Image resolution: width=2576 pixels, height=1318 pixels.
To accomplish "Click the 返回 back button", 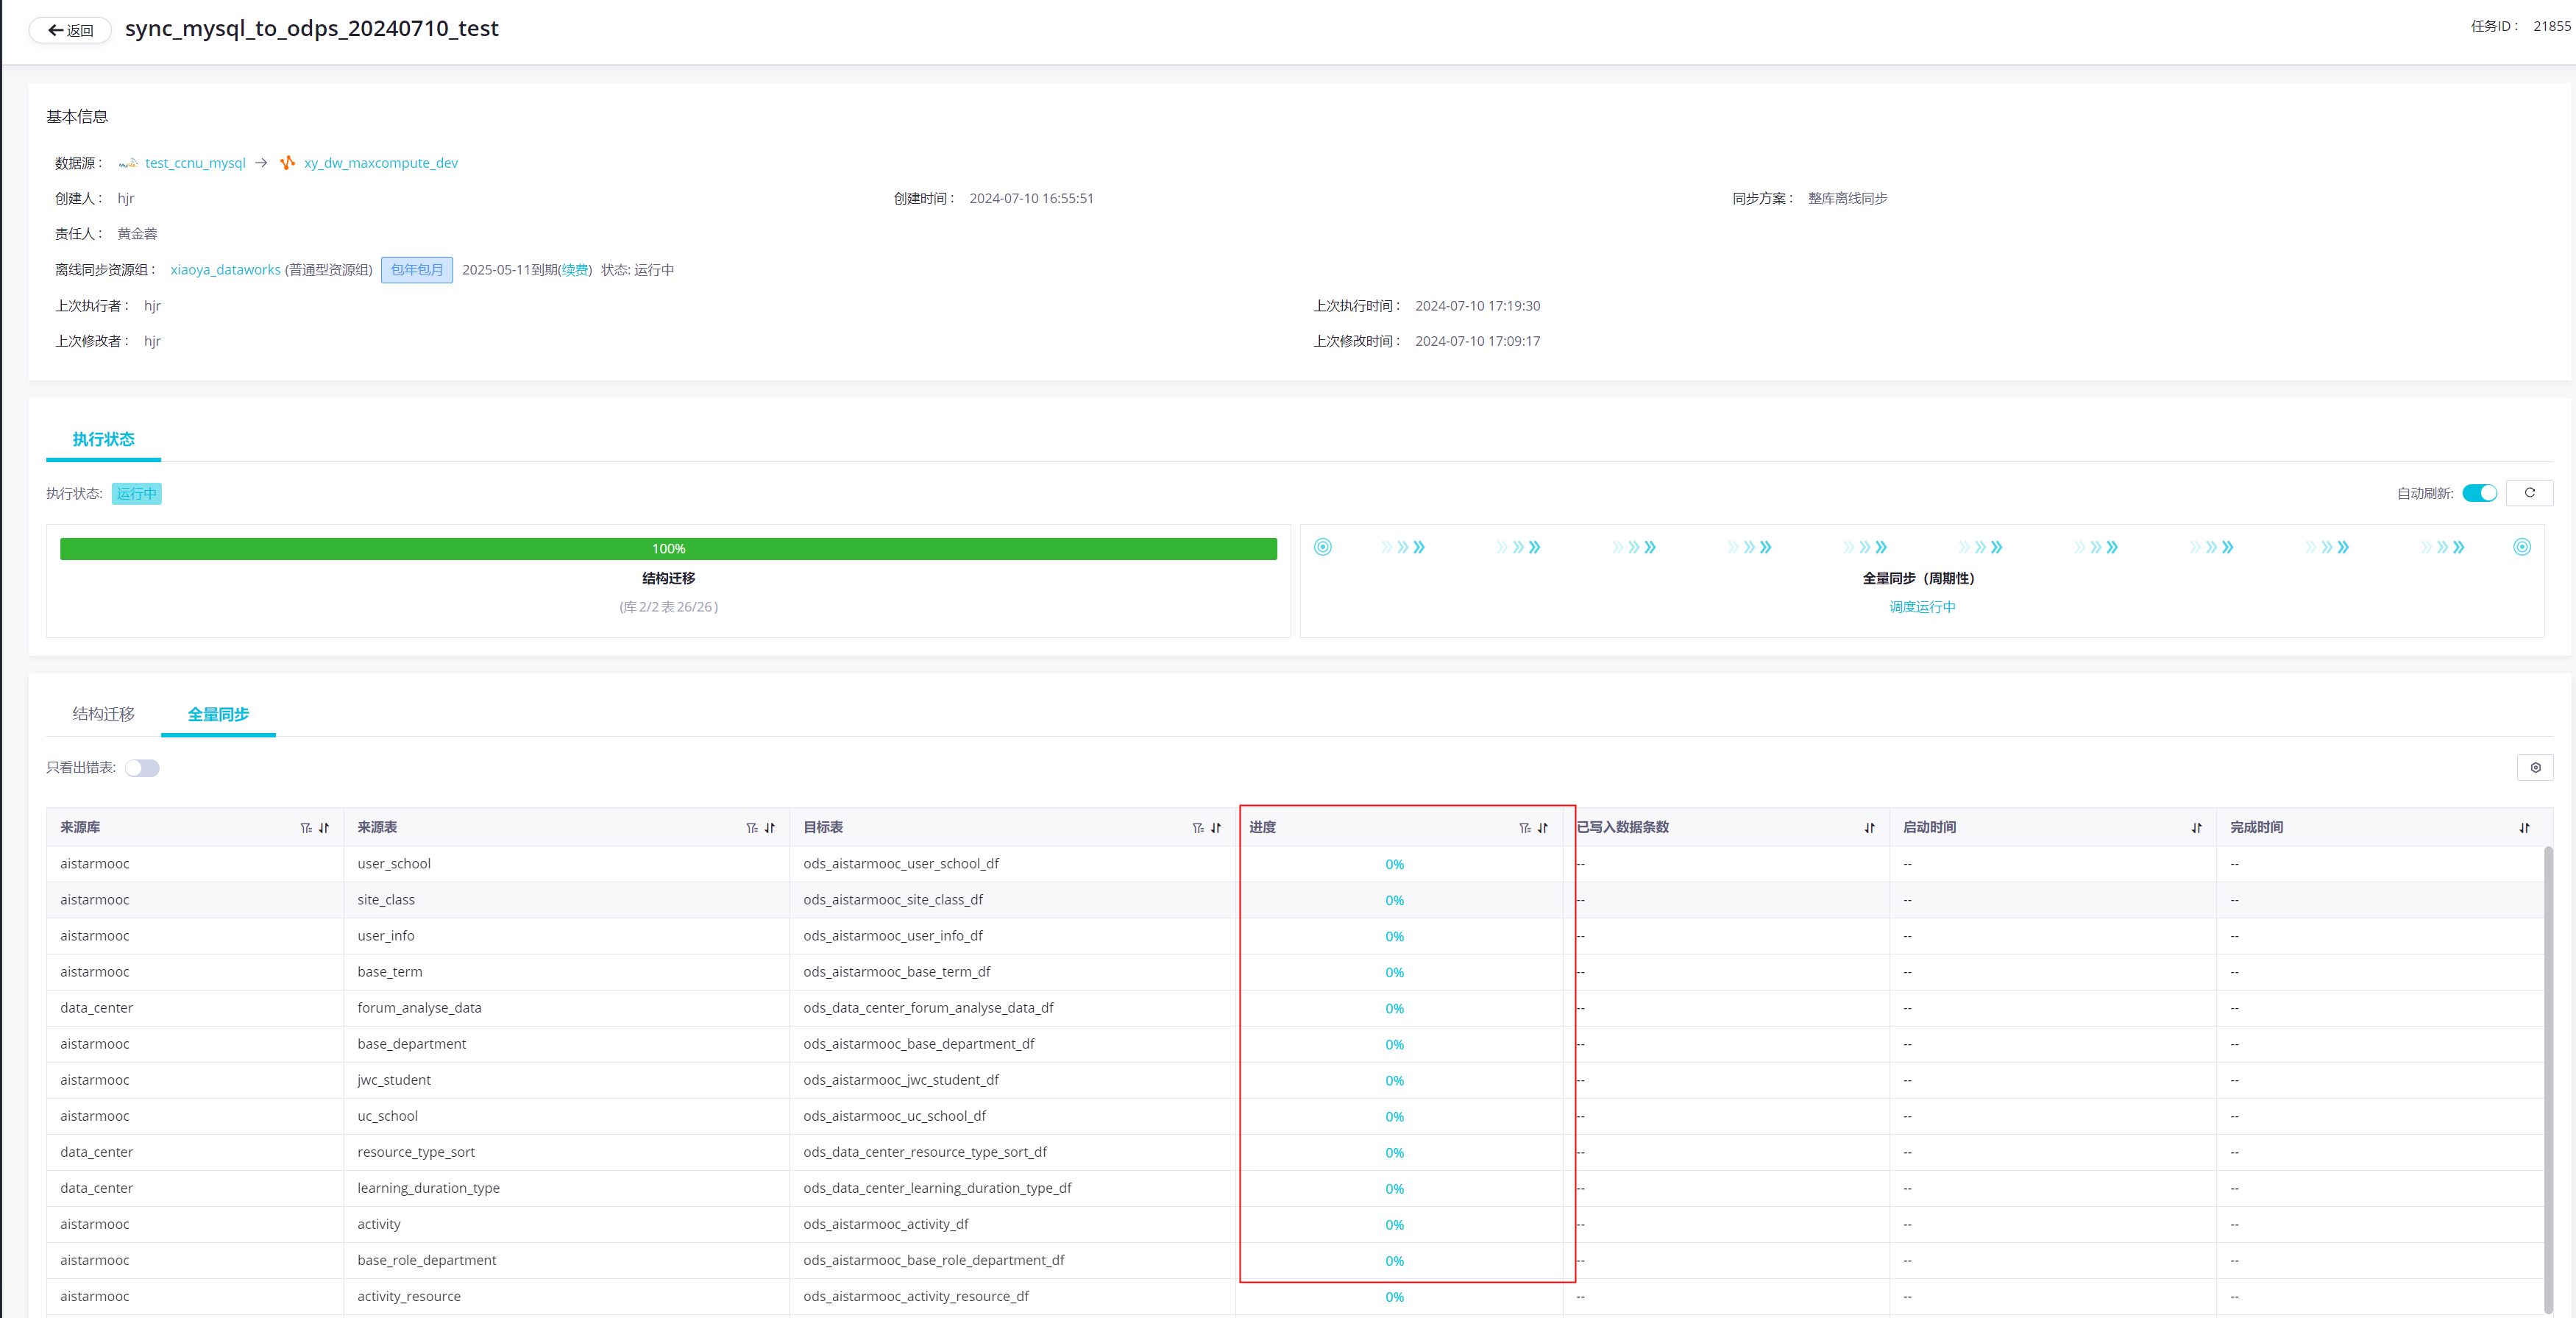I will (70, 30).
